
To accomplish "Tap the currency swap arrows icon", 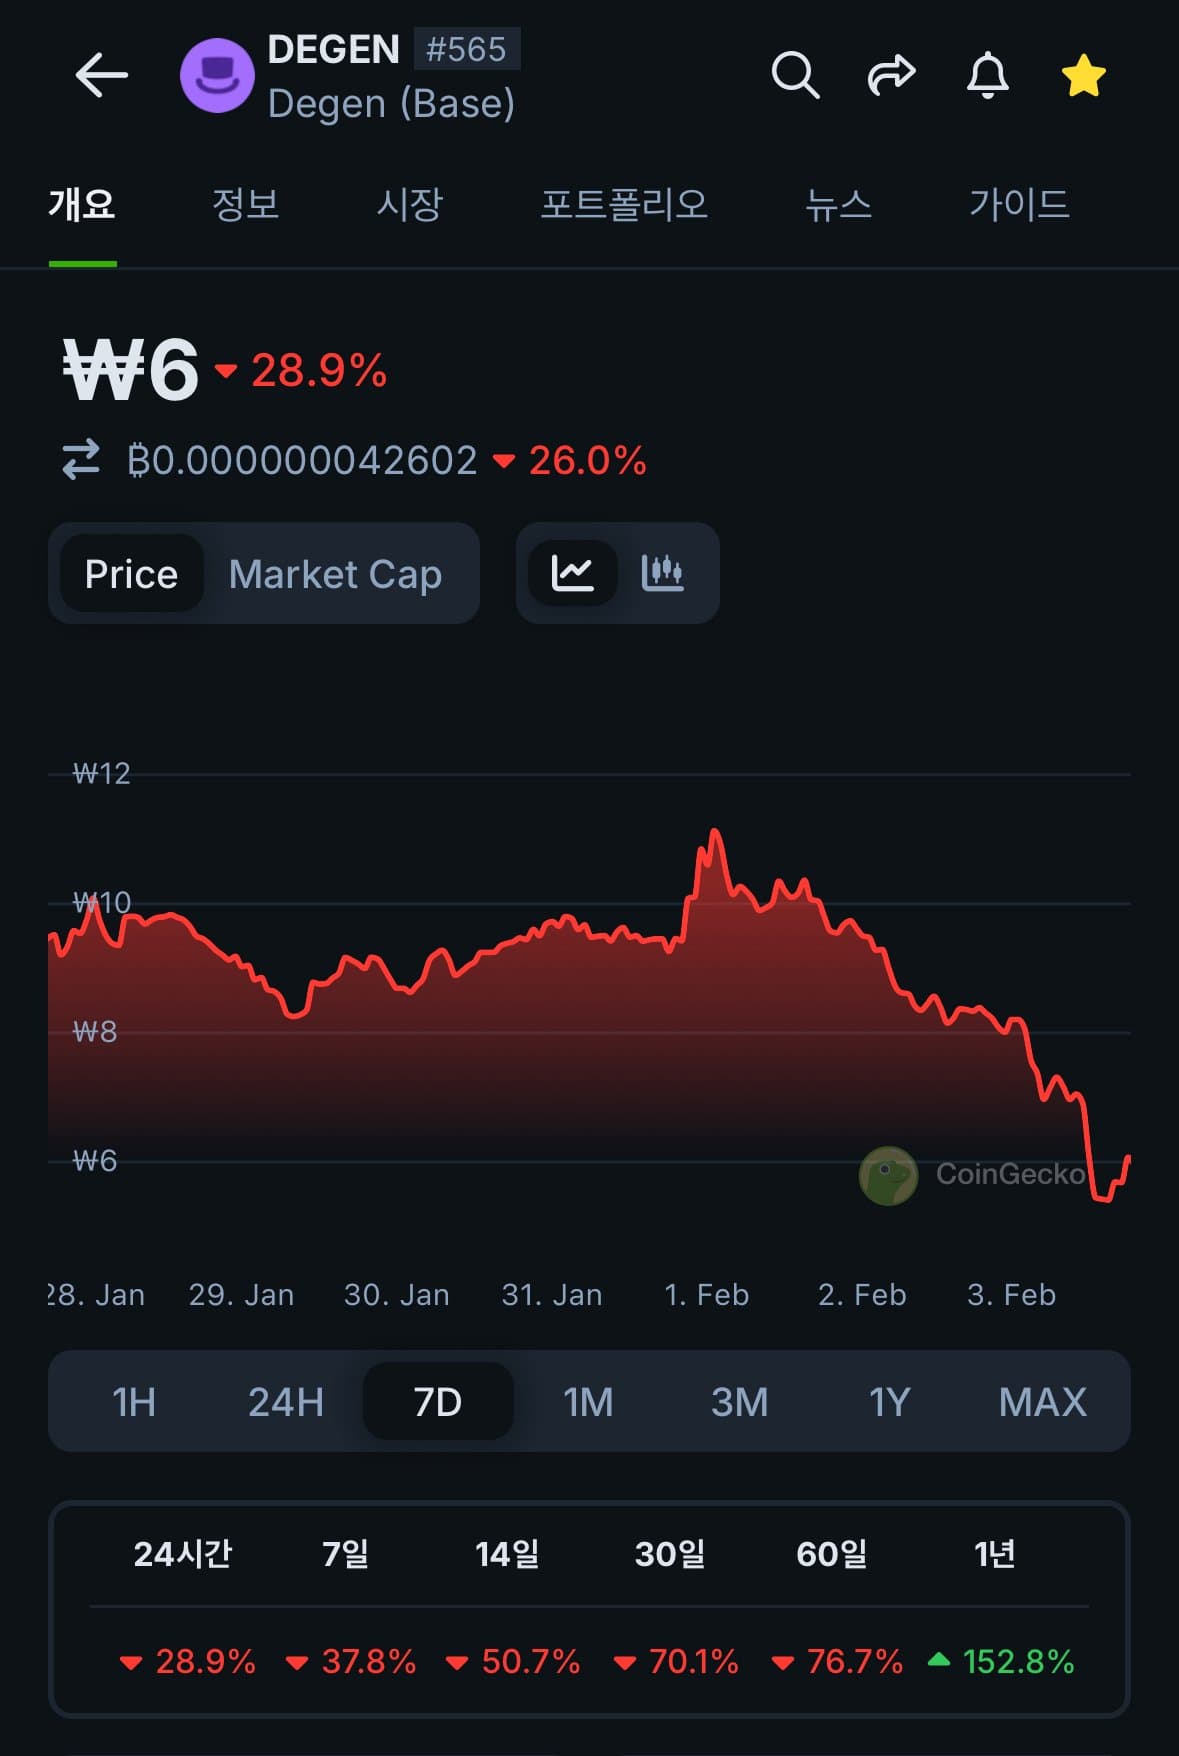I will coord(81,460).
